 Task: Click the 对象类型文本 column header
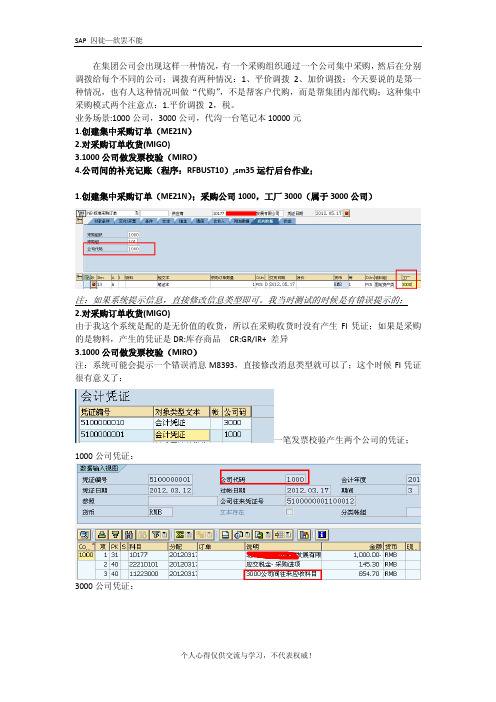pyautogui.click(x=182, y=411)
